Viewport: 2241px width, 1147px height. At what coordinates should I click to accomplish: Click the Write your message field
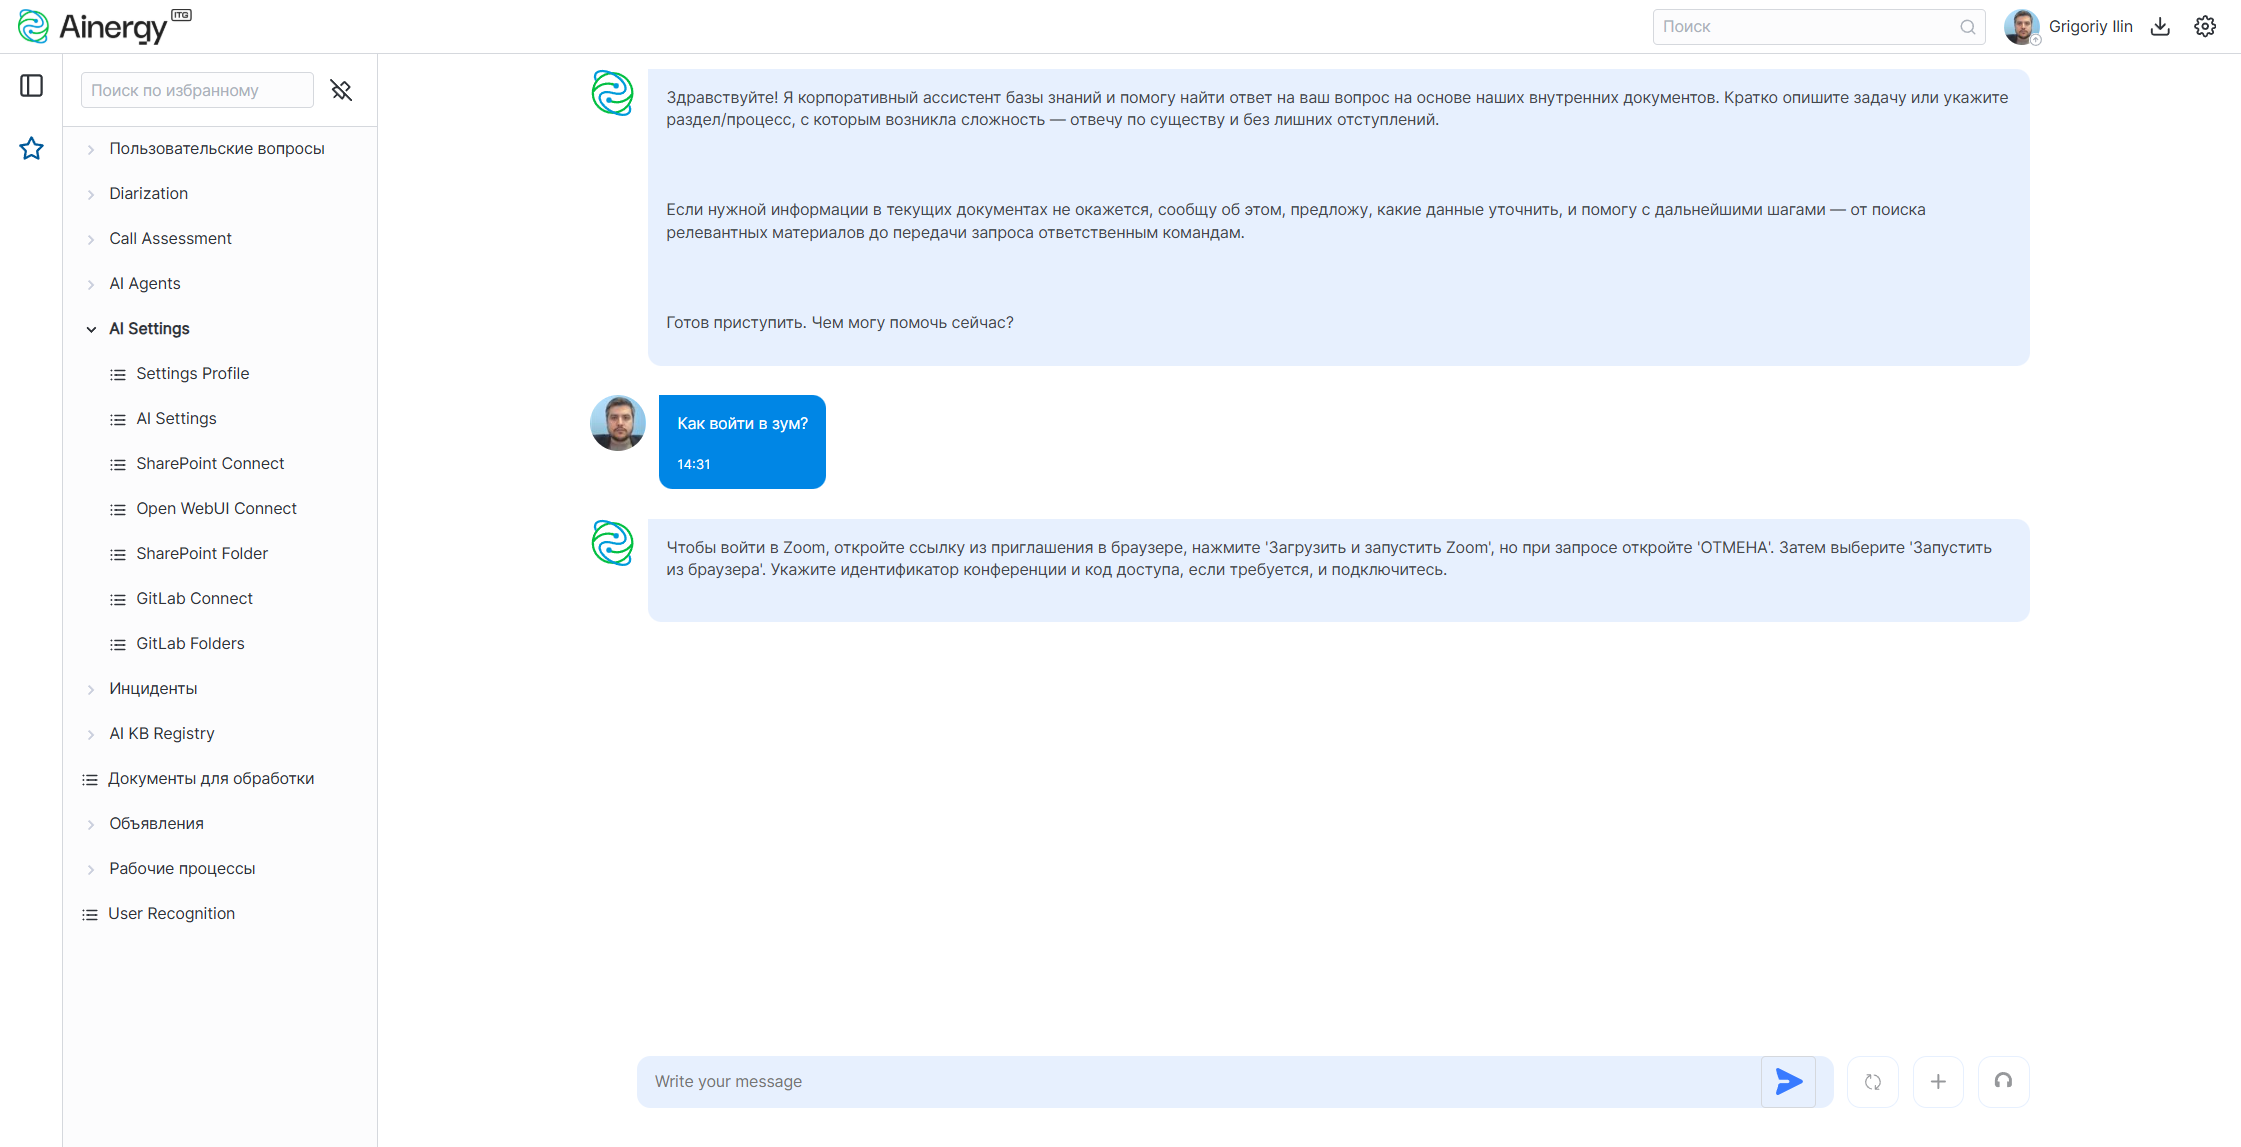(1198, 1081)
